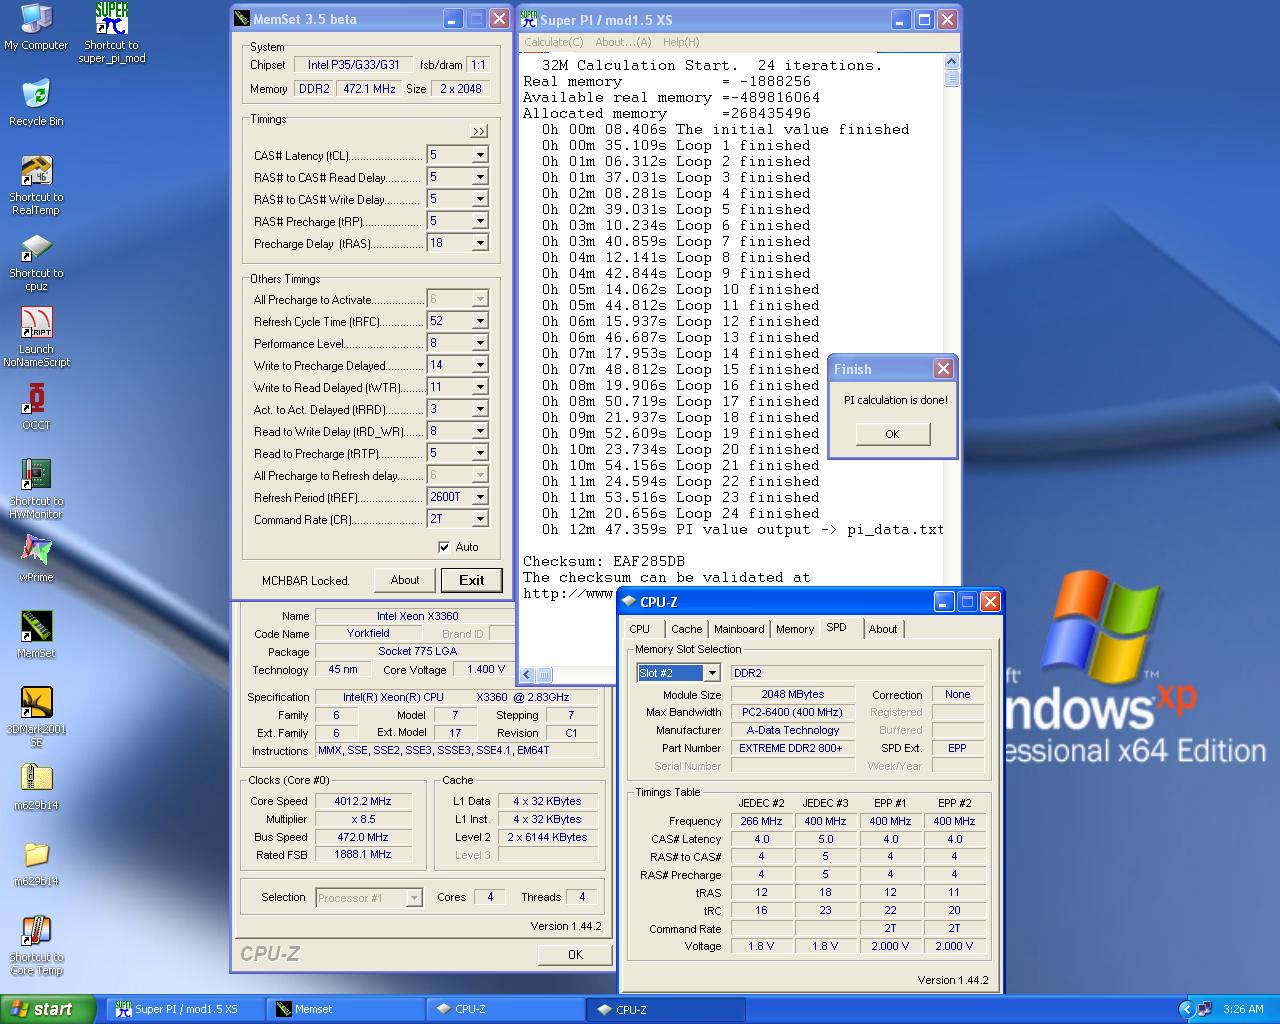
Task: Click the system tray network icon
Action: click(x=1204, y=1009)
